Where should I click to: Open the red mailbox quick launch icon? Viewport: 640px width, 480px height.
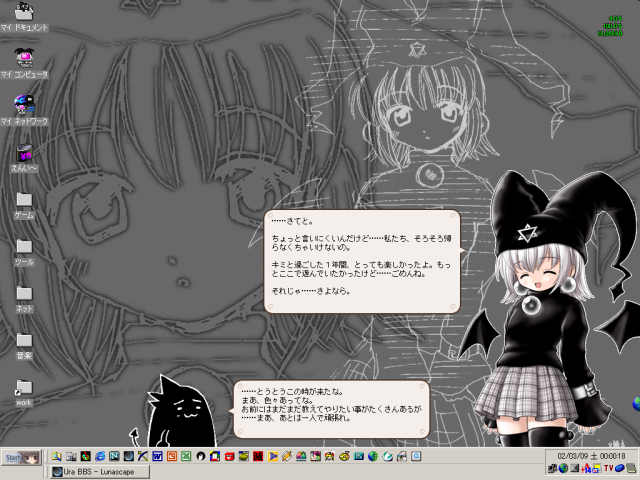[x=229, y=456]
